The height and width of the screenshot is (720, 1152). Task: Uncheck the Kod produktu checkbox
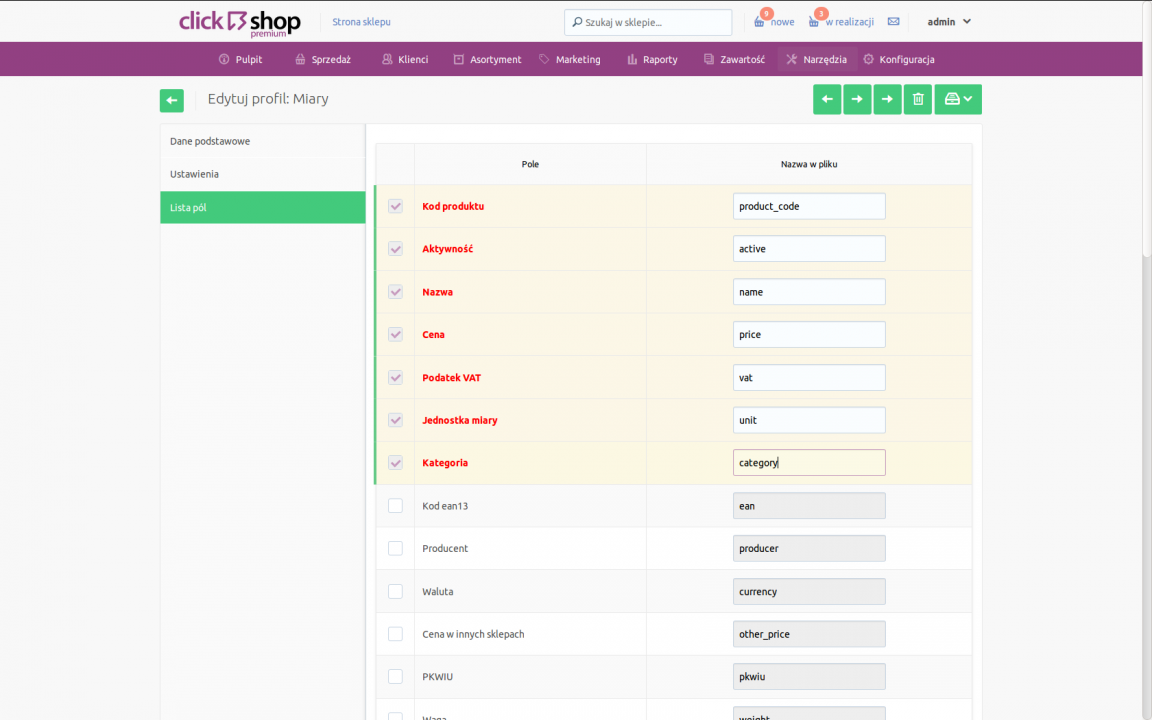pos(395,206)
